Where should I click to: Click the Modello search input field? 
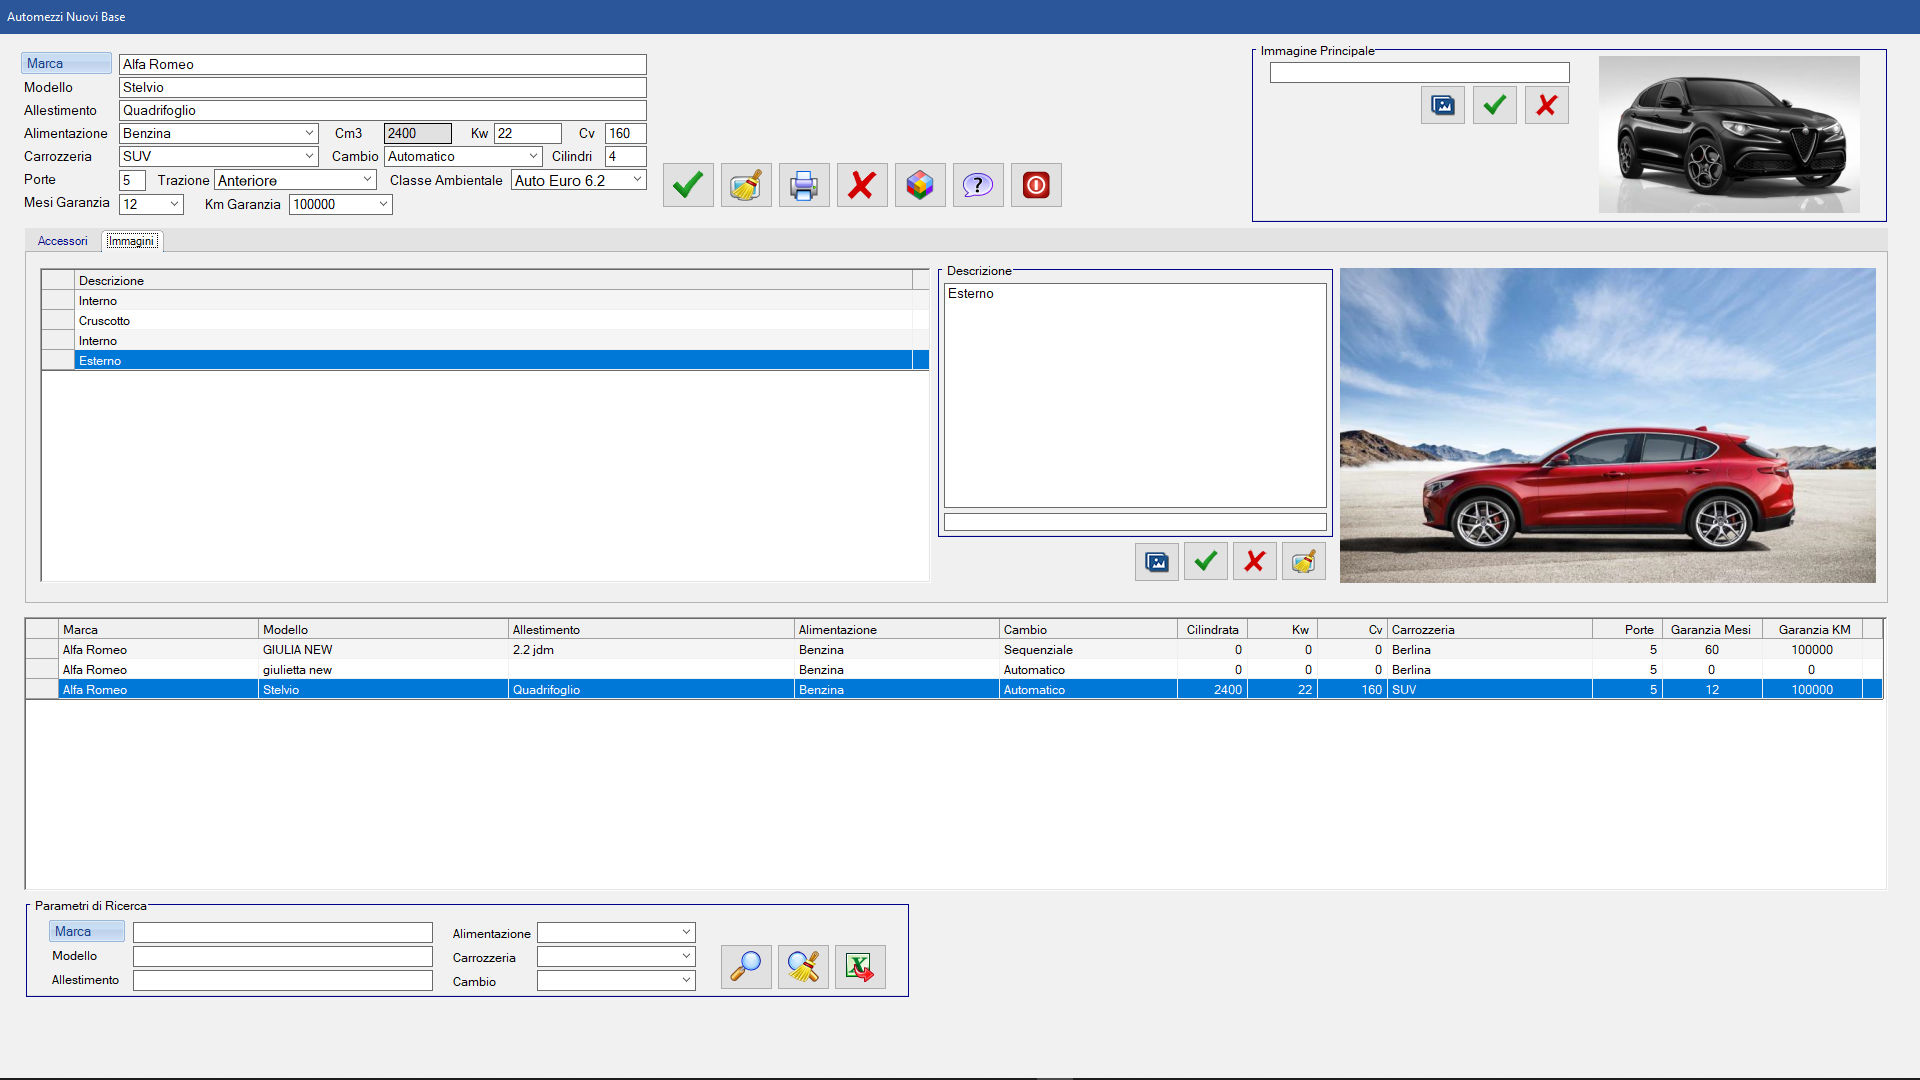[283, 956]
